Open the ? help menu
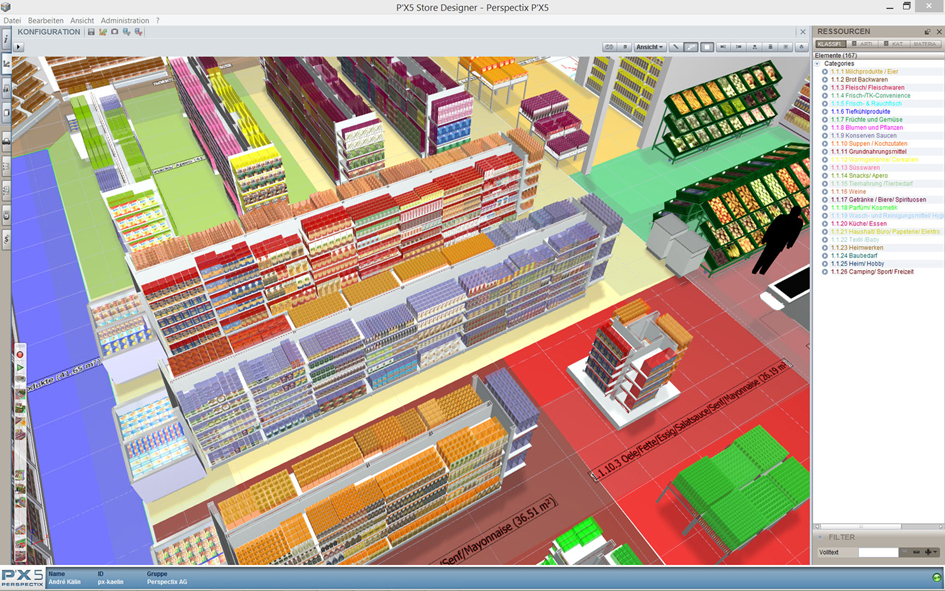The width and height of the screenshot is (945, 591). 158,20
